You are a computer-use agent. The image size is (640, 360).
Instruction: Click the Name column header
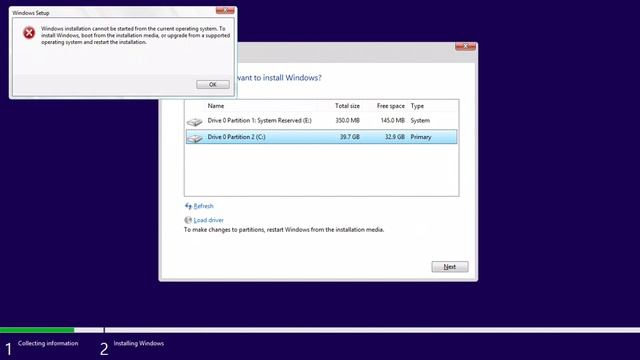(216, 106)
